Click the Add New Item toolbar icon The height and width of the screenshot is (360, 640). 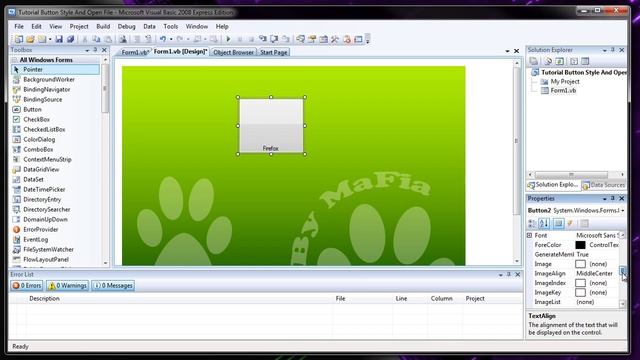tap(42, 39)
